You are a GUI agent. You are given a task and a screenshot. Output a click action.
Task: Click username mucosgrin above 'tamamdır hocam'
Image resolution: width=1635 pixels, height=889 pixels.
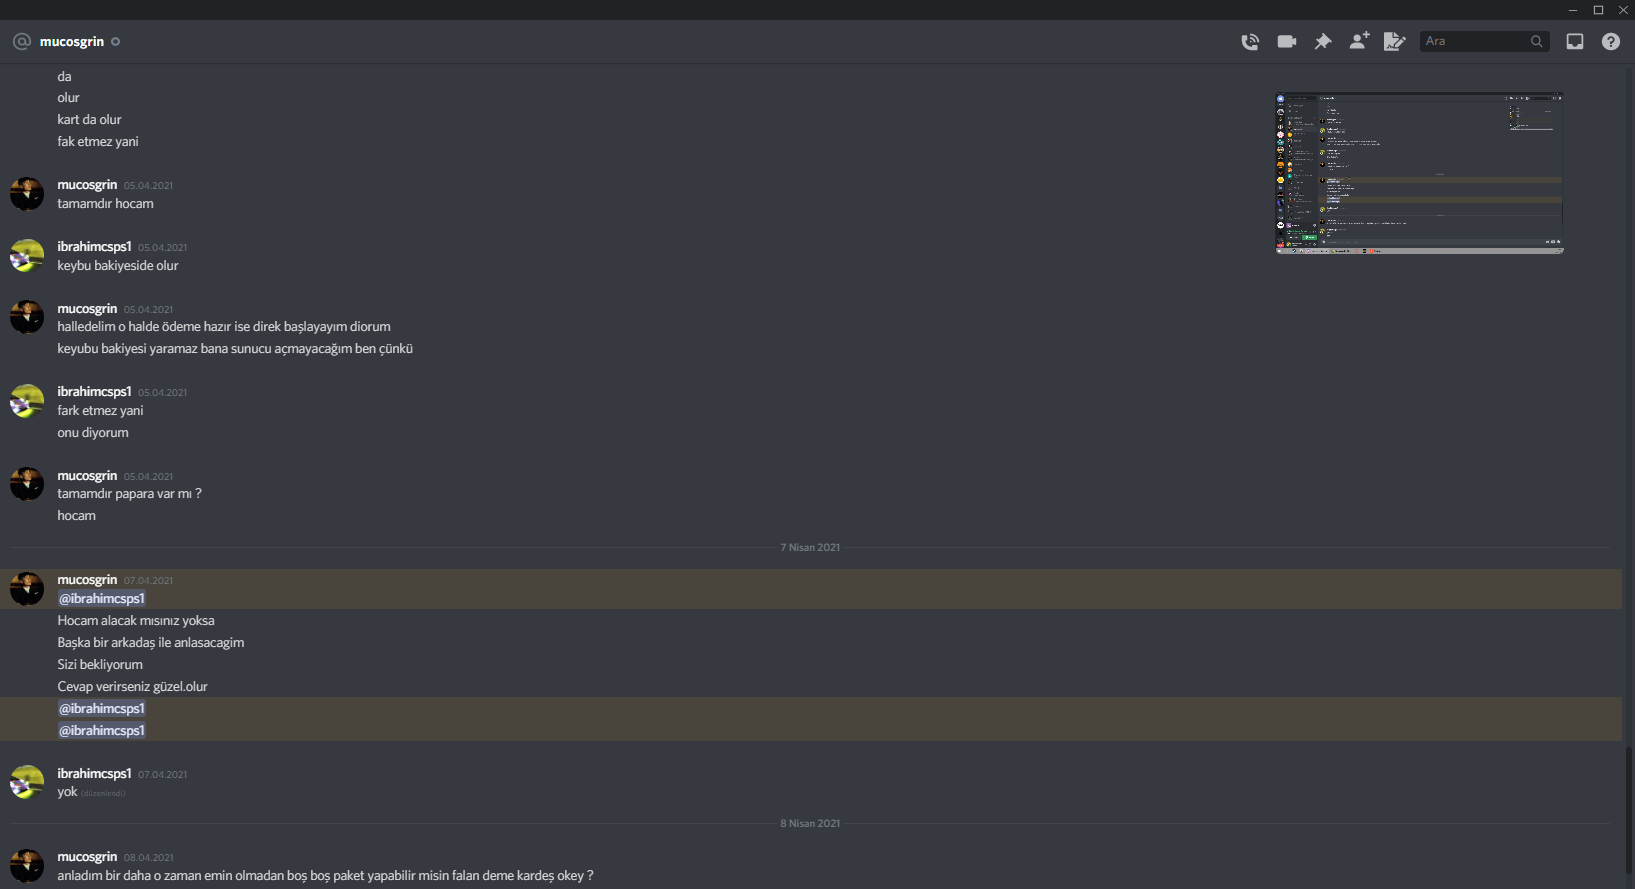pos(87,184)
